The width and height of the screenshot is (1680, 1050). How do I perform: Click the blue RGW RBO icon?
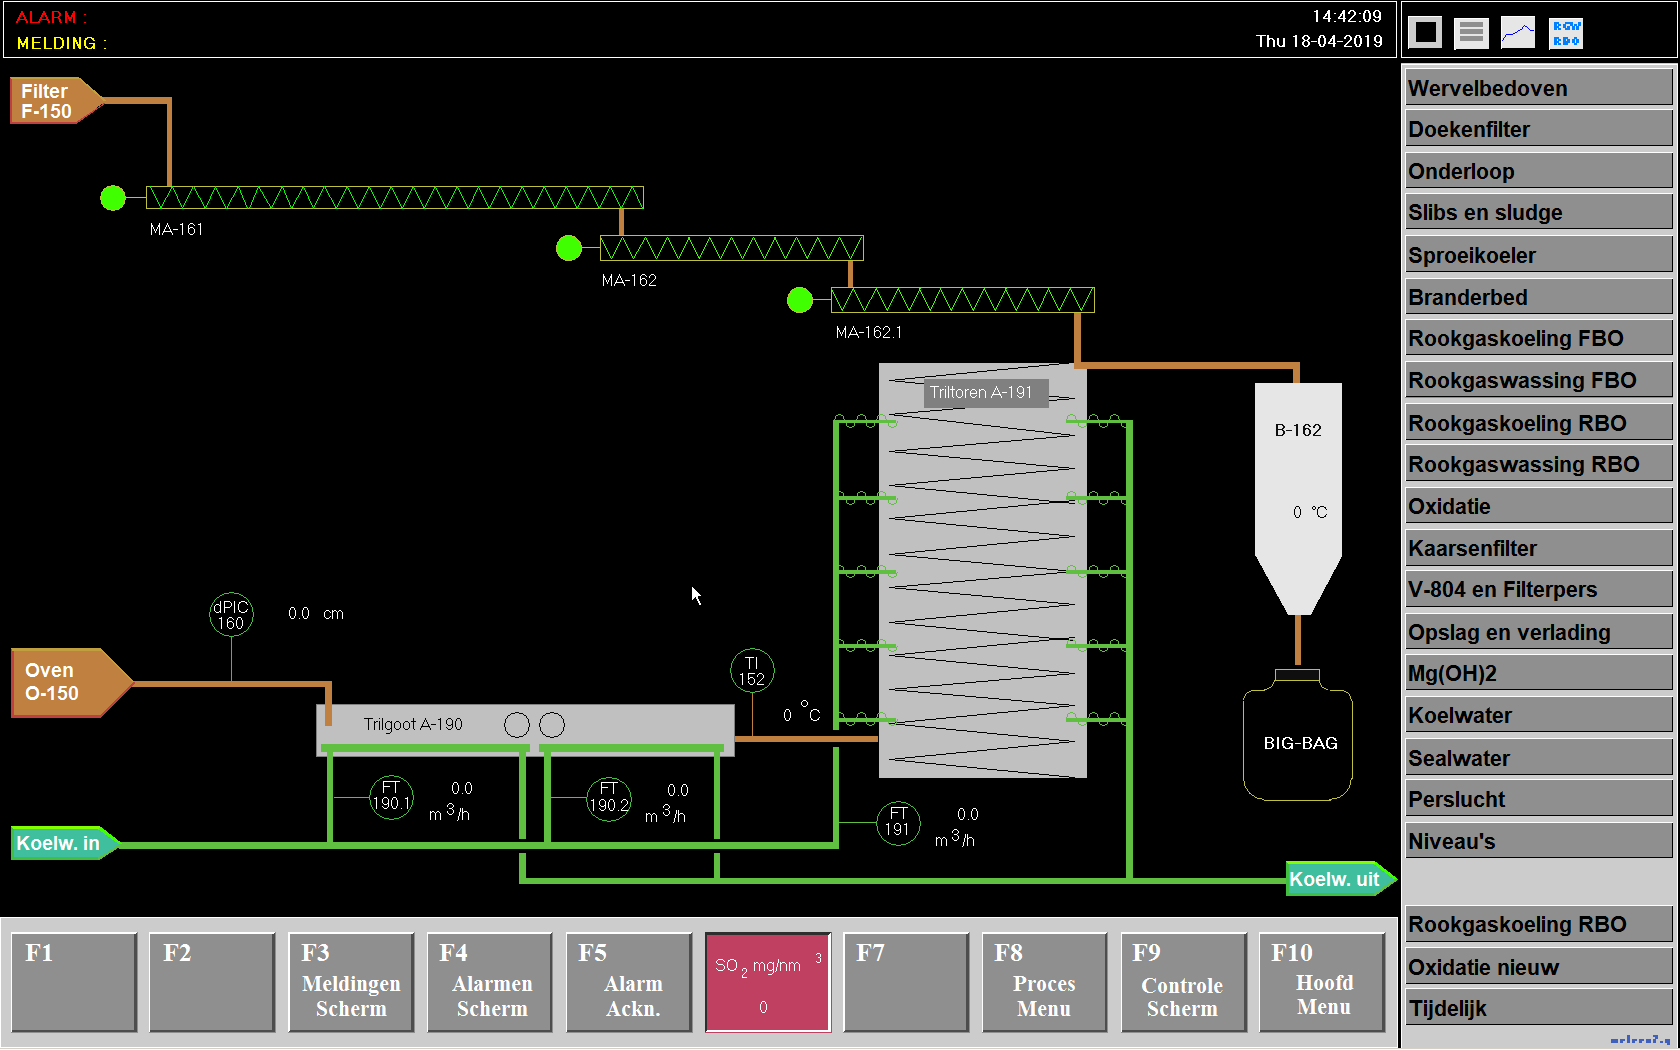1565,33
